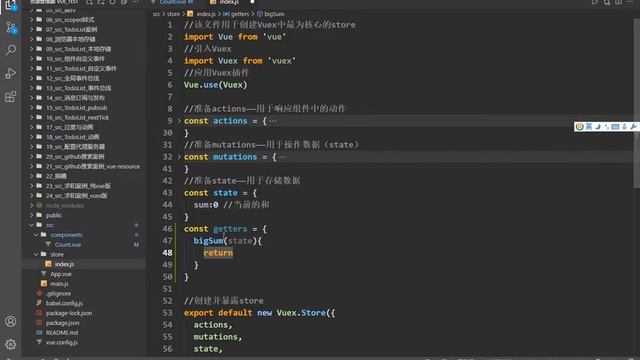Click the unsaved dot on the index.js tab
Image resolution: width=640 pixels, height=360 pixels.
pyautogui.click(x=252, y=2)
